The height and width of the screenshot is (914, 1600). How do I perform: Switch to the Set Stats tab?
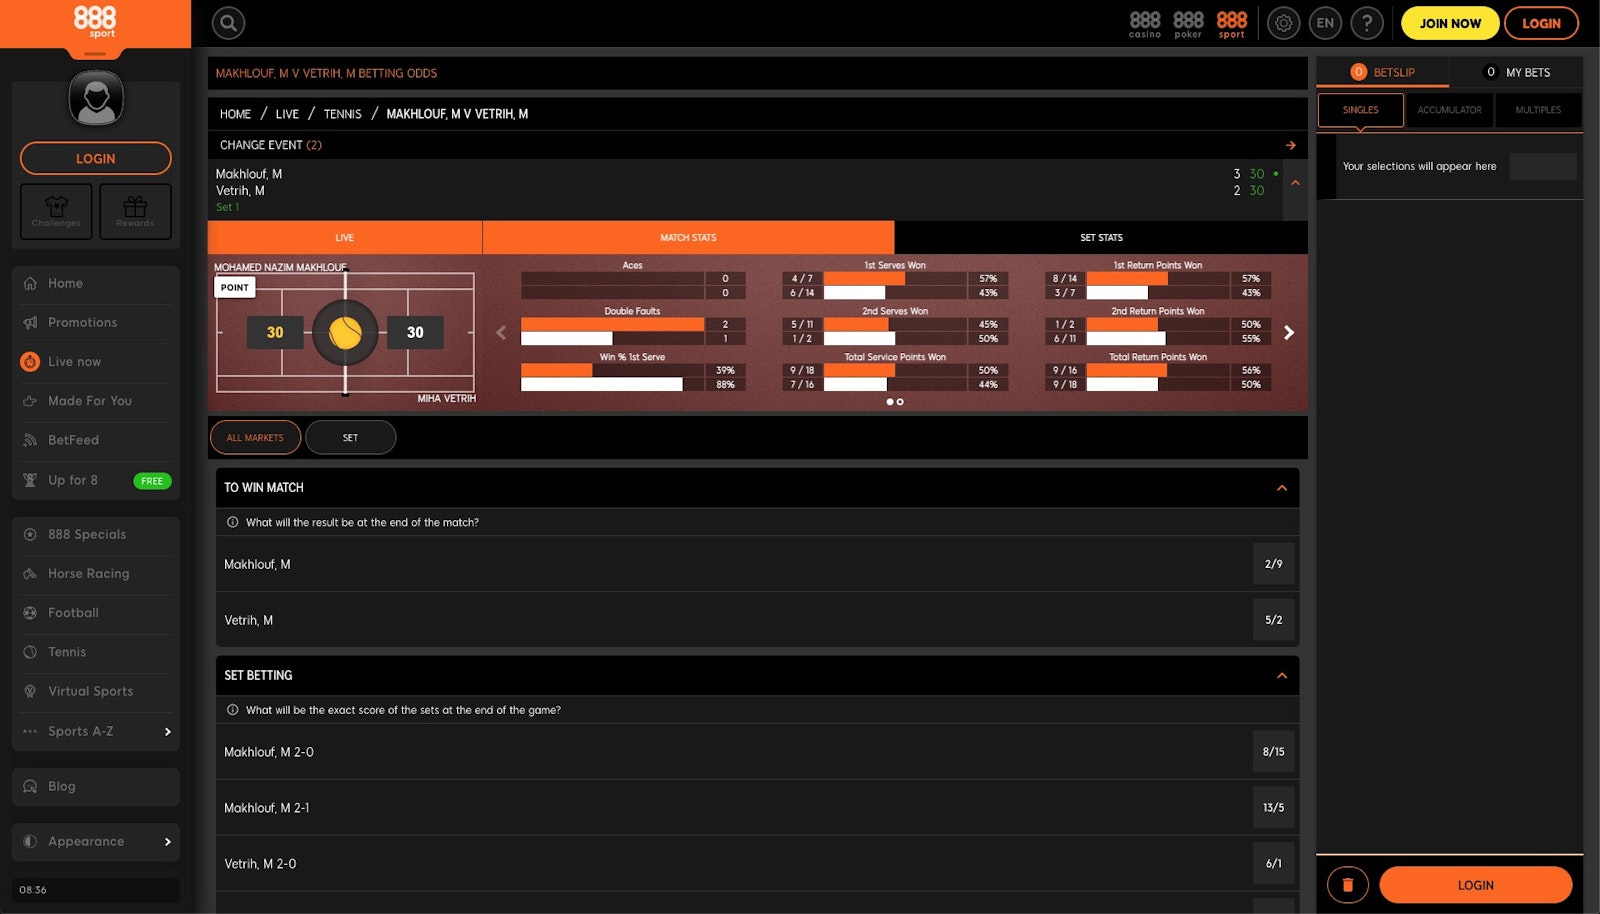coord(1101,238)
